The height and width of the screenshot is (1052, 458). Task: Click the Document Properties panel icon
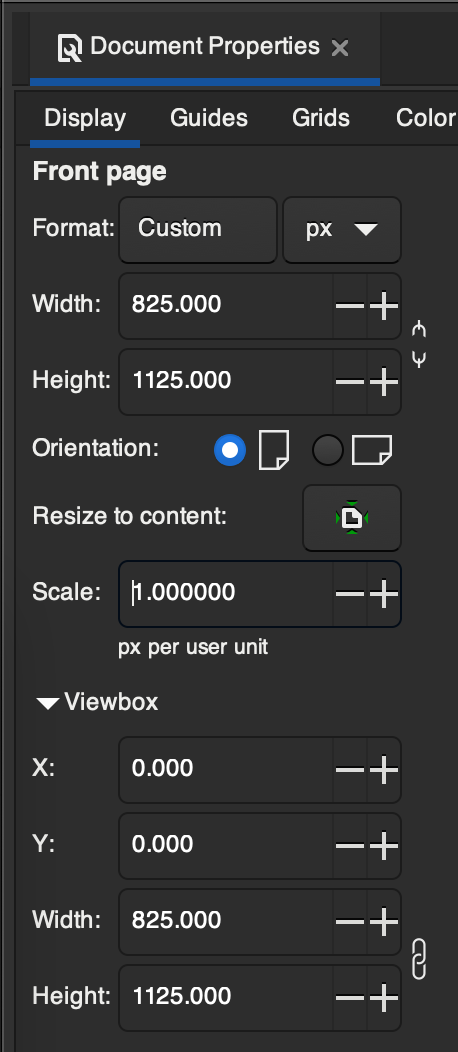pos(70,48)
